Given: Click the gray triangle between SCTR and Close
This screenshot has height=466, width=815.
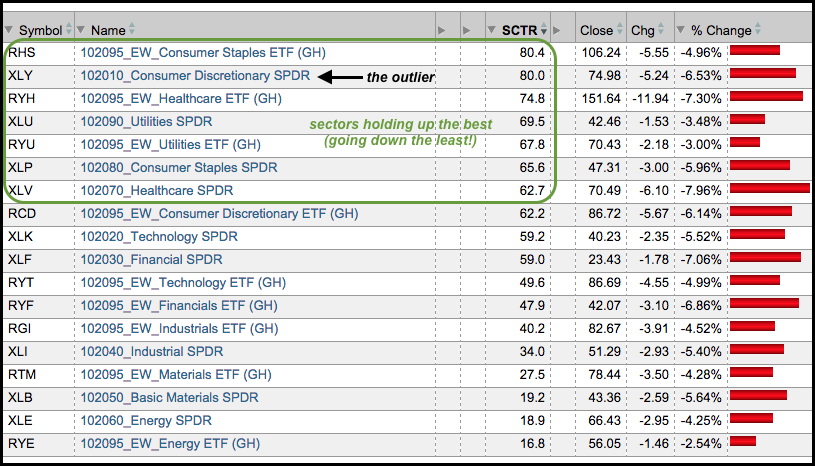Looking at the screenshot, I should pyautogui.click(x=559, y=30).
